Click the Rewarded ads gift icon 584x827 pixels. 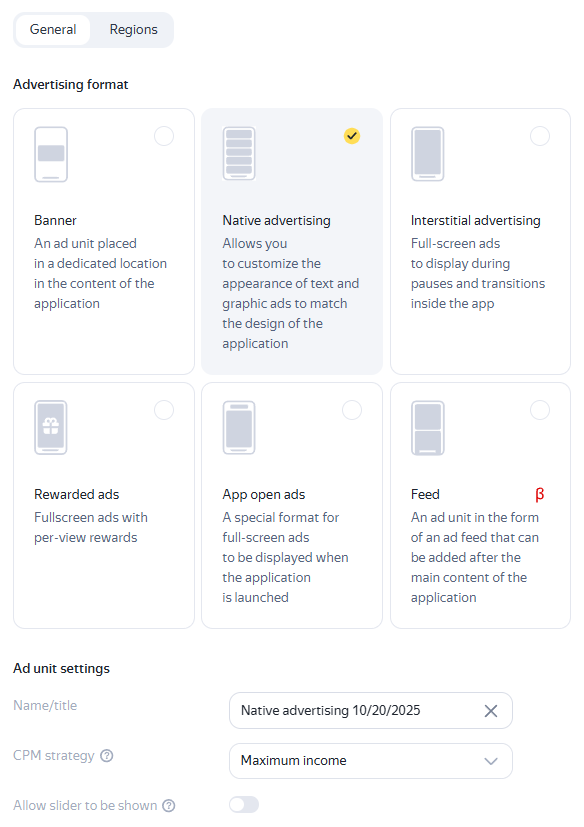51,427
